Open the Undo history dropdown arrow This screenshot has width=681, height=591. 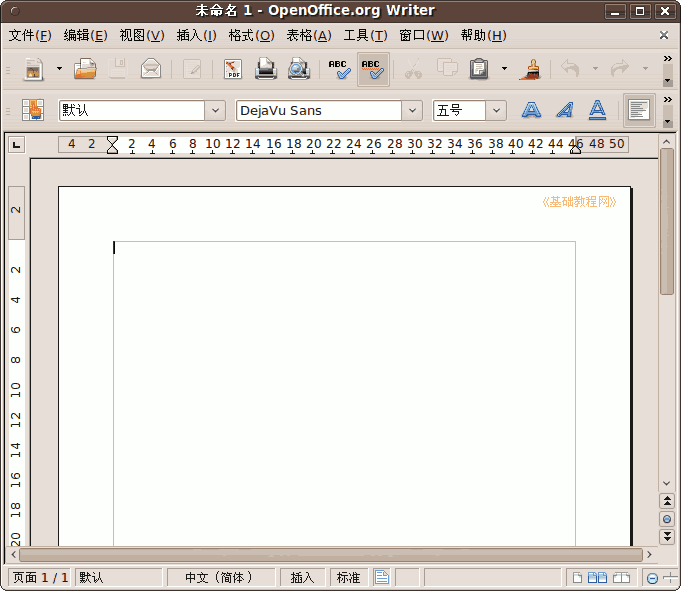[x=595, y=69]
